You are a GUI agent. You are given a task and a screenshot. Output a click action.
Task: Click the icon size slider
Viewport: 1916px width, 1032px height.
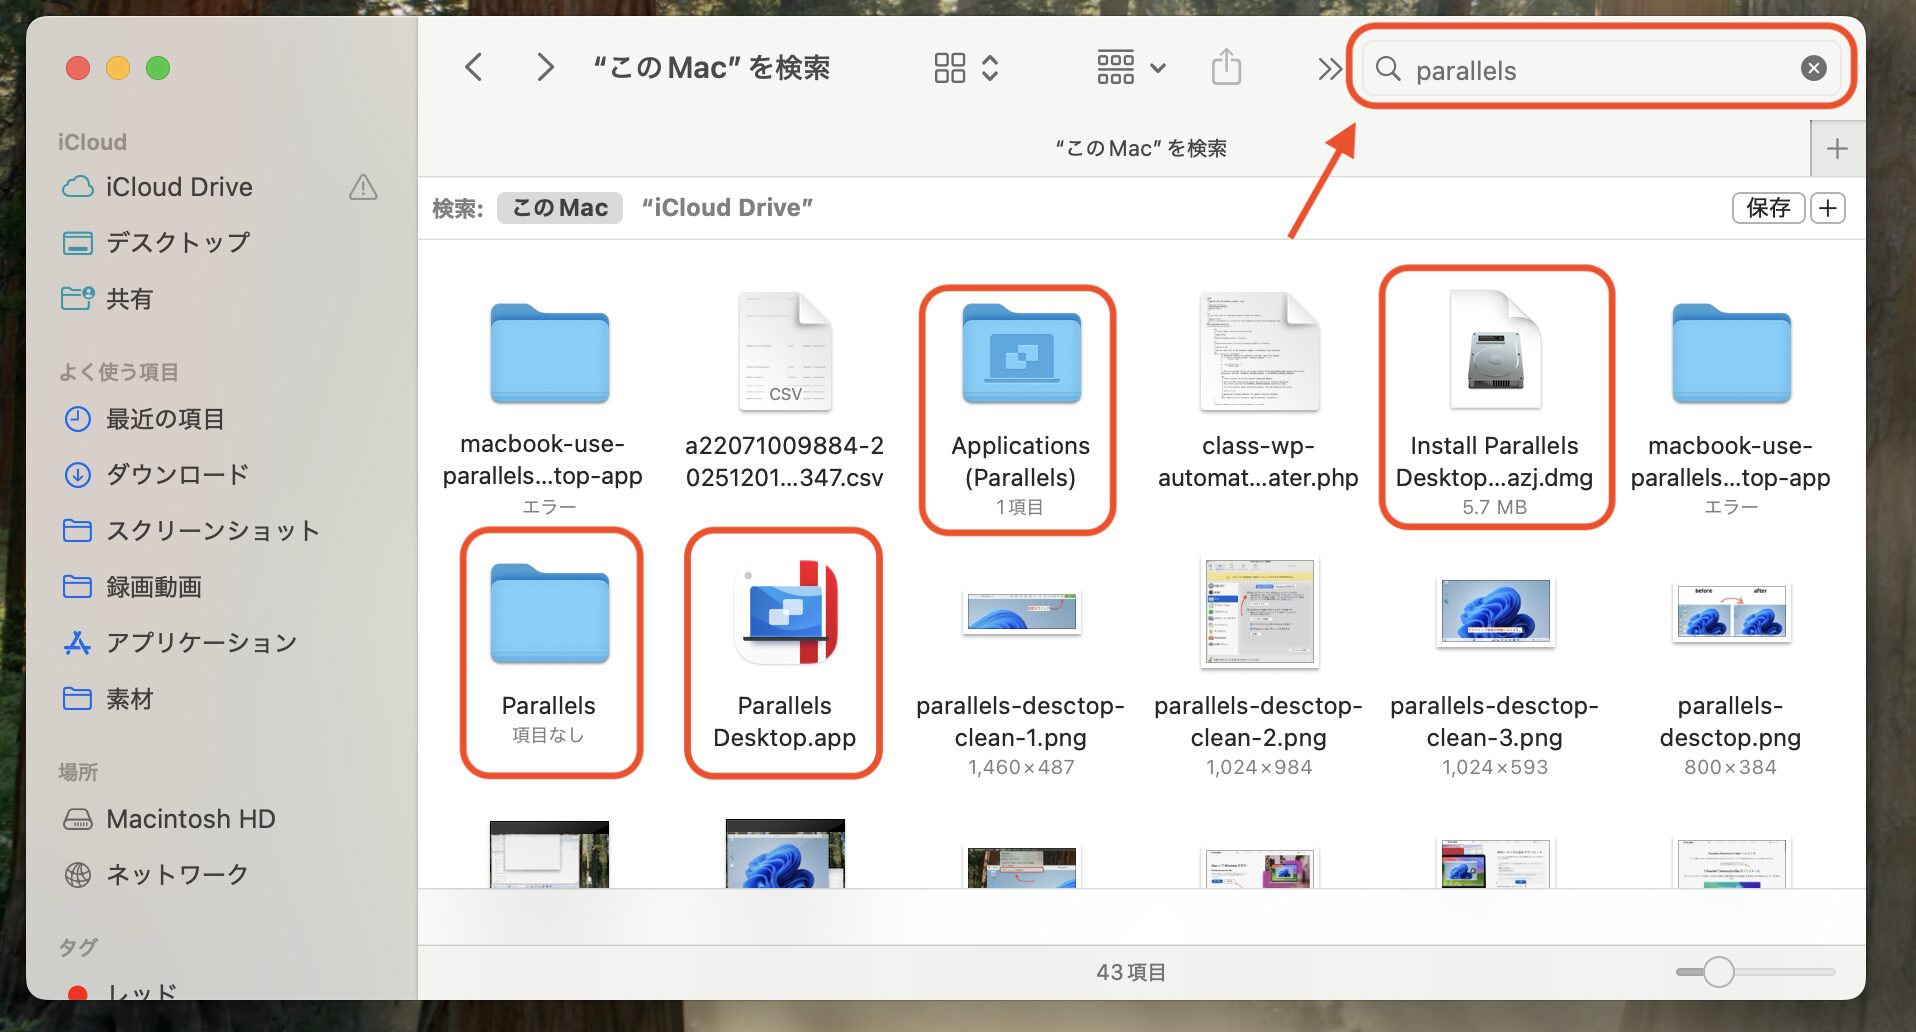1718,971
